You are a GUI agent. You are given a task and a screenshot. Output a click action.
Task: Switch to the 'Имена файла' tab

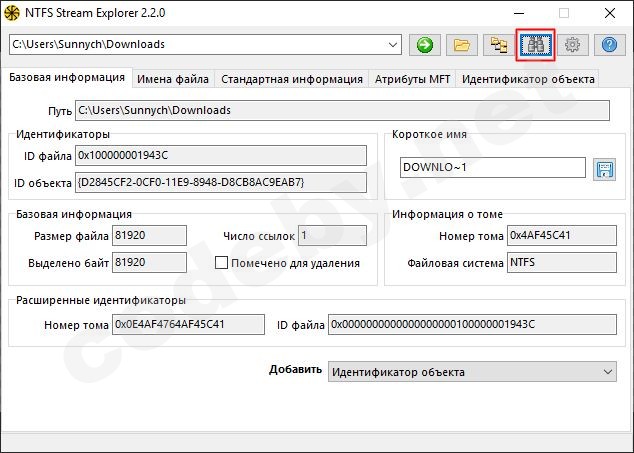click(x=173, y=79)
